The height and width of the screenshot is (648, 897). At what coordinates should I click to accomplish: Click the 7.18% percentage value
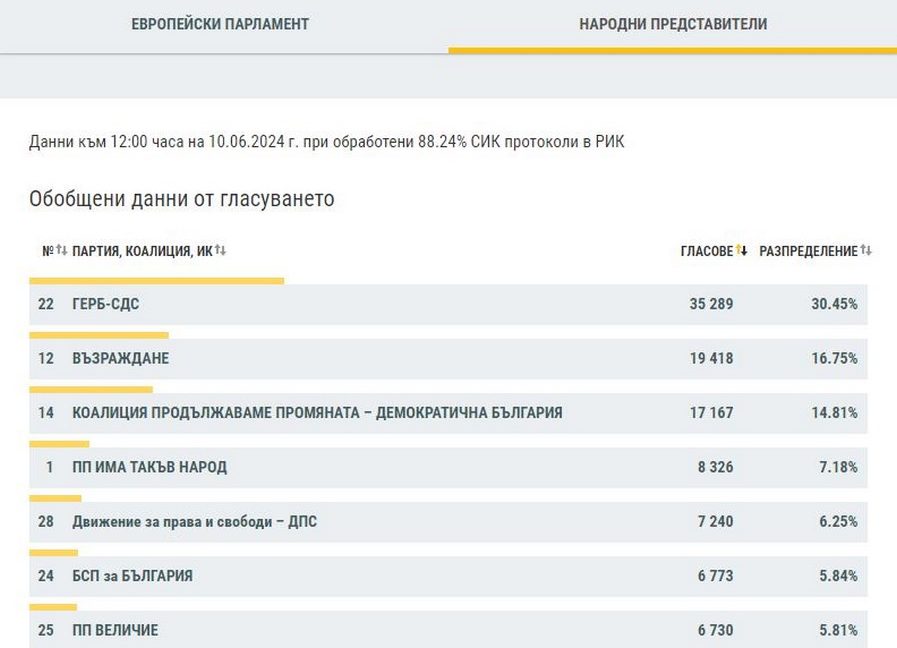click(837, 467)
